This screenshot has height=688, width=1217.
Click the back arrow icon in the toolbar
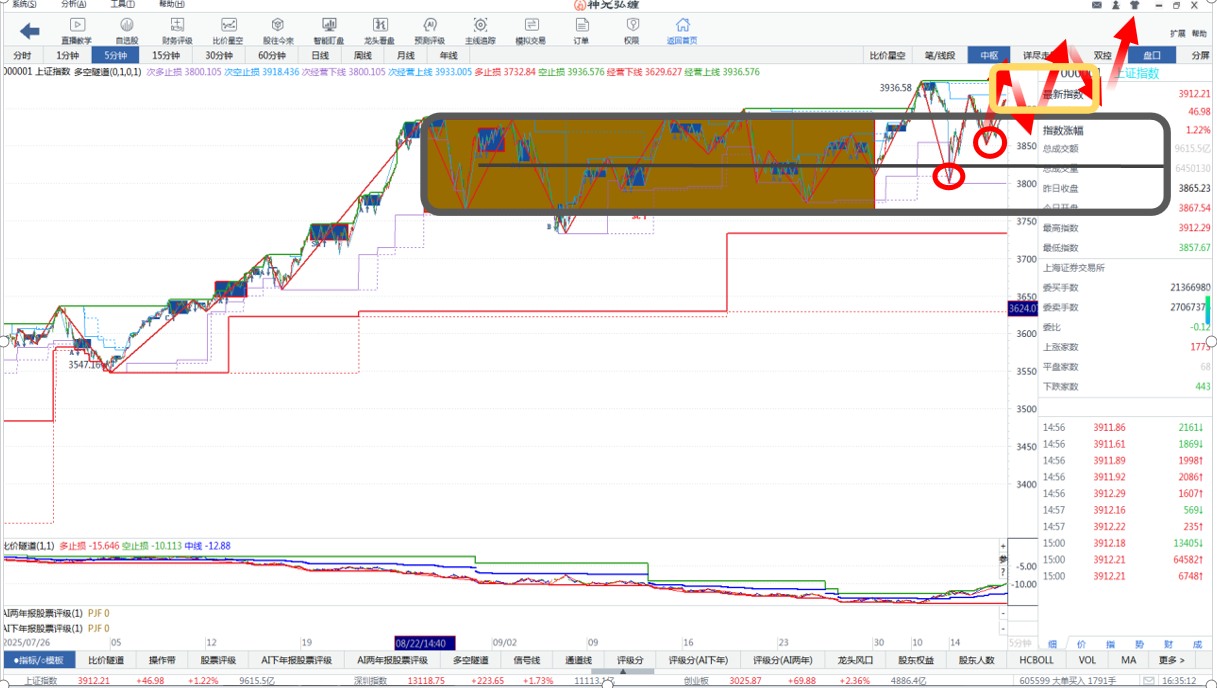coord(29,31)
